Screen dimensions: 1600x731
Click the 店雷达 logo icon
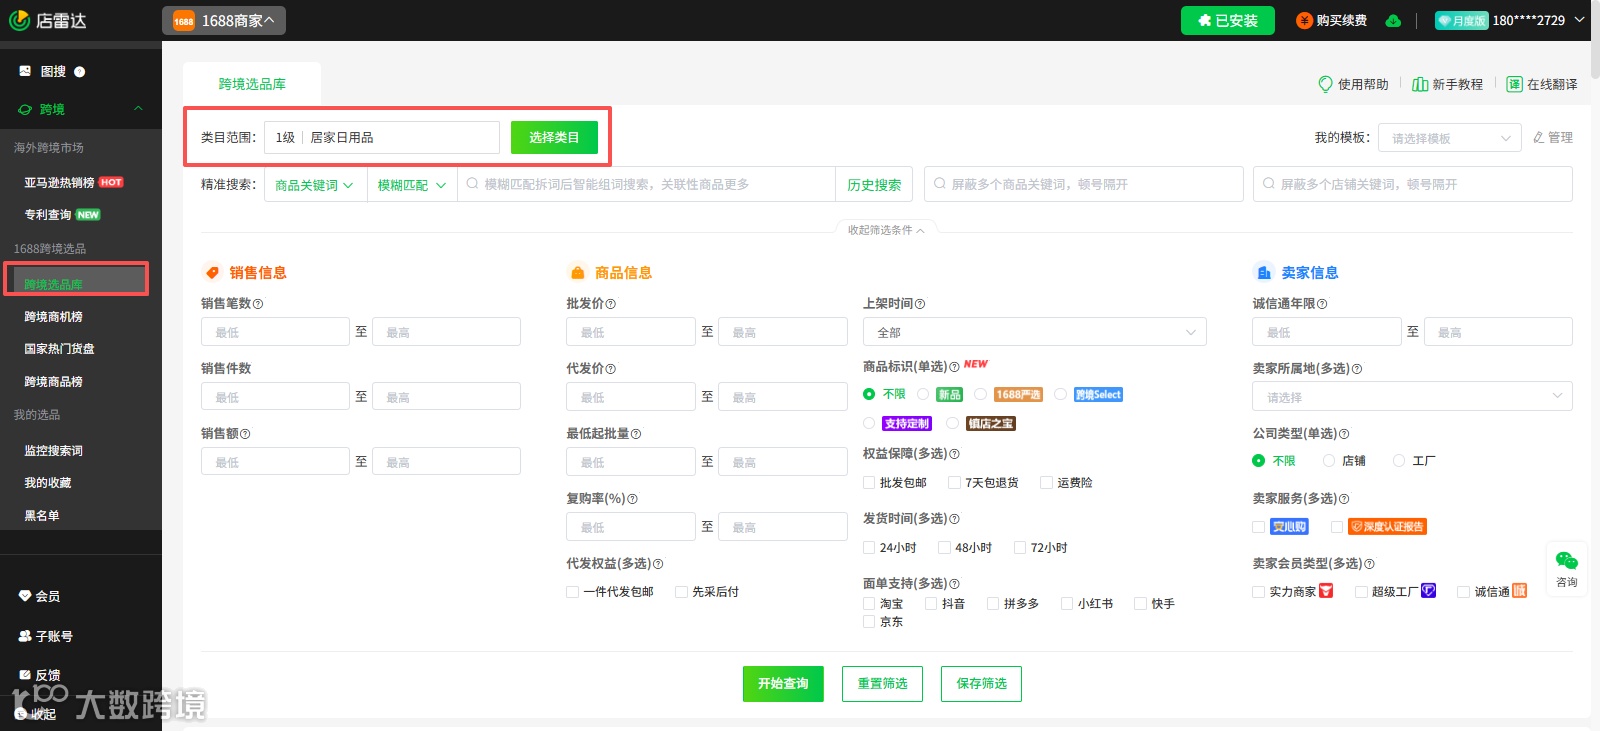tap(19, 20)
